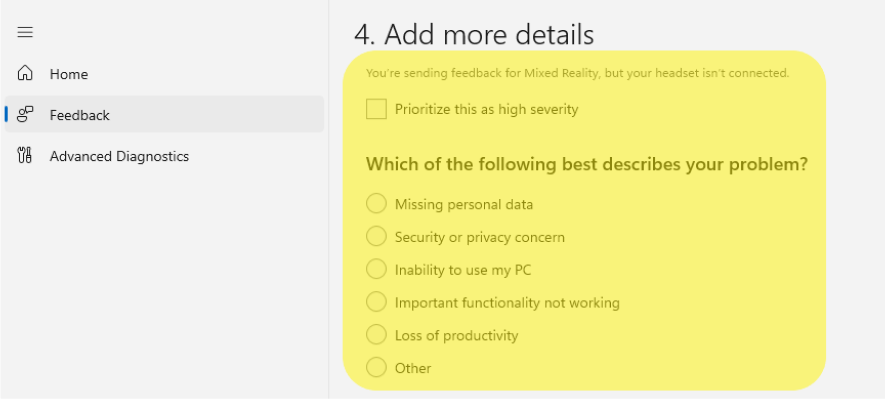Click the Mixed Reality headset notice text
The image size is (885, 400).
577,73
